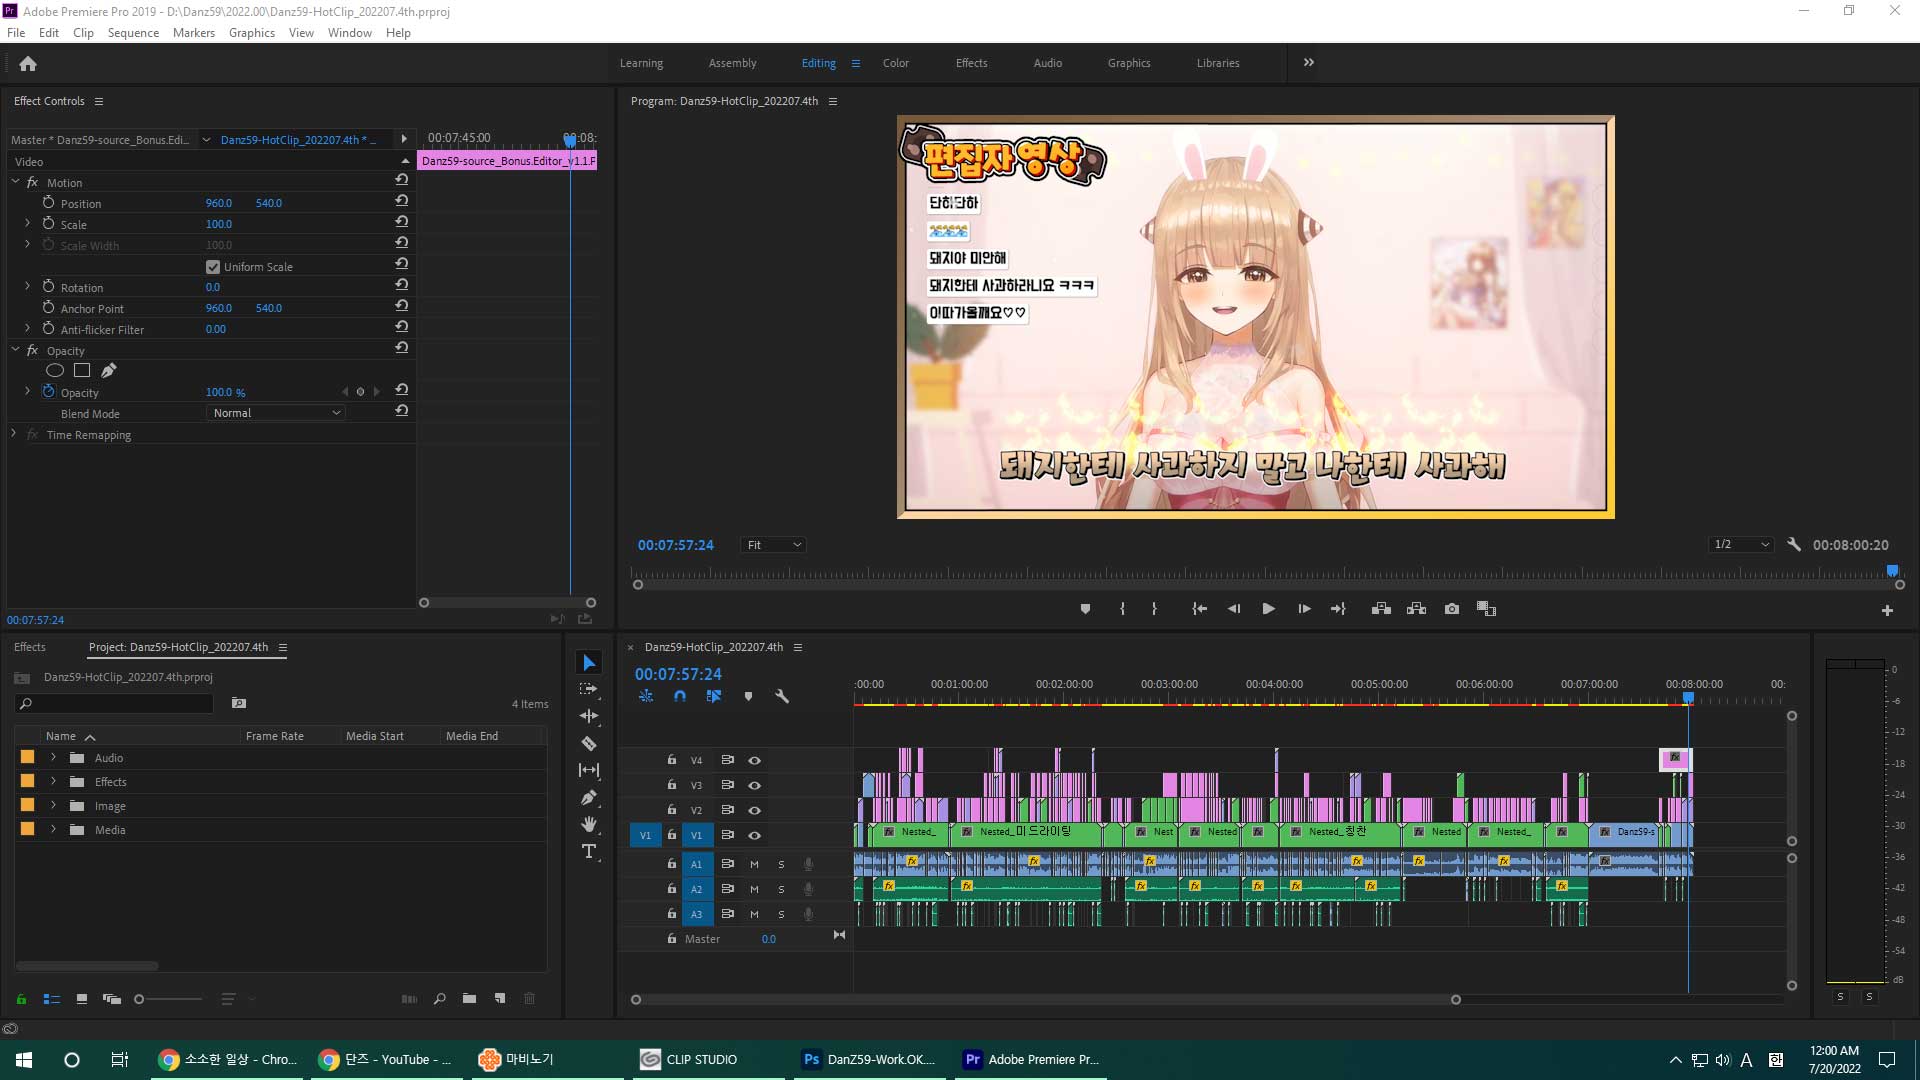Image resolution: width=1920 pixels, height=1080 pixels.
Task: Mute audio track A1
Action: 754,864
